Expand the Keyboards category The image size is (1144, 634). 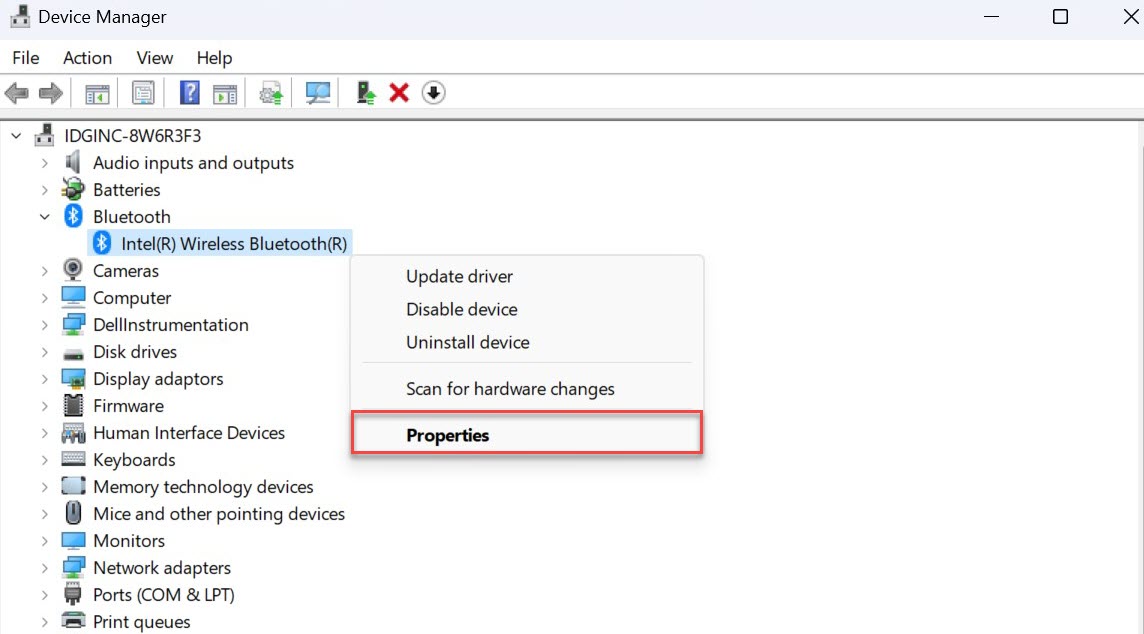pos(45,460)
